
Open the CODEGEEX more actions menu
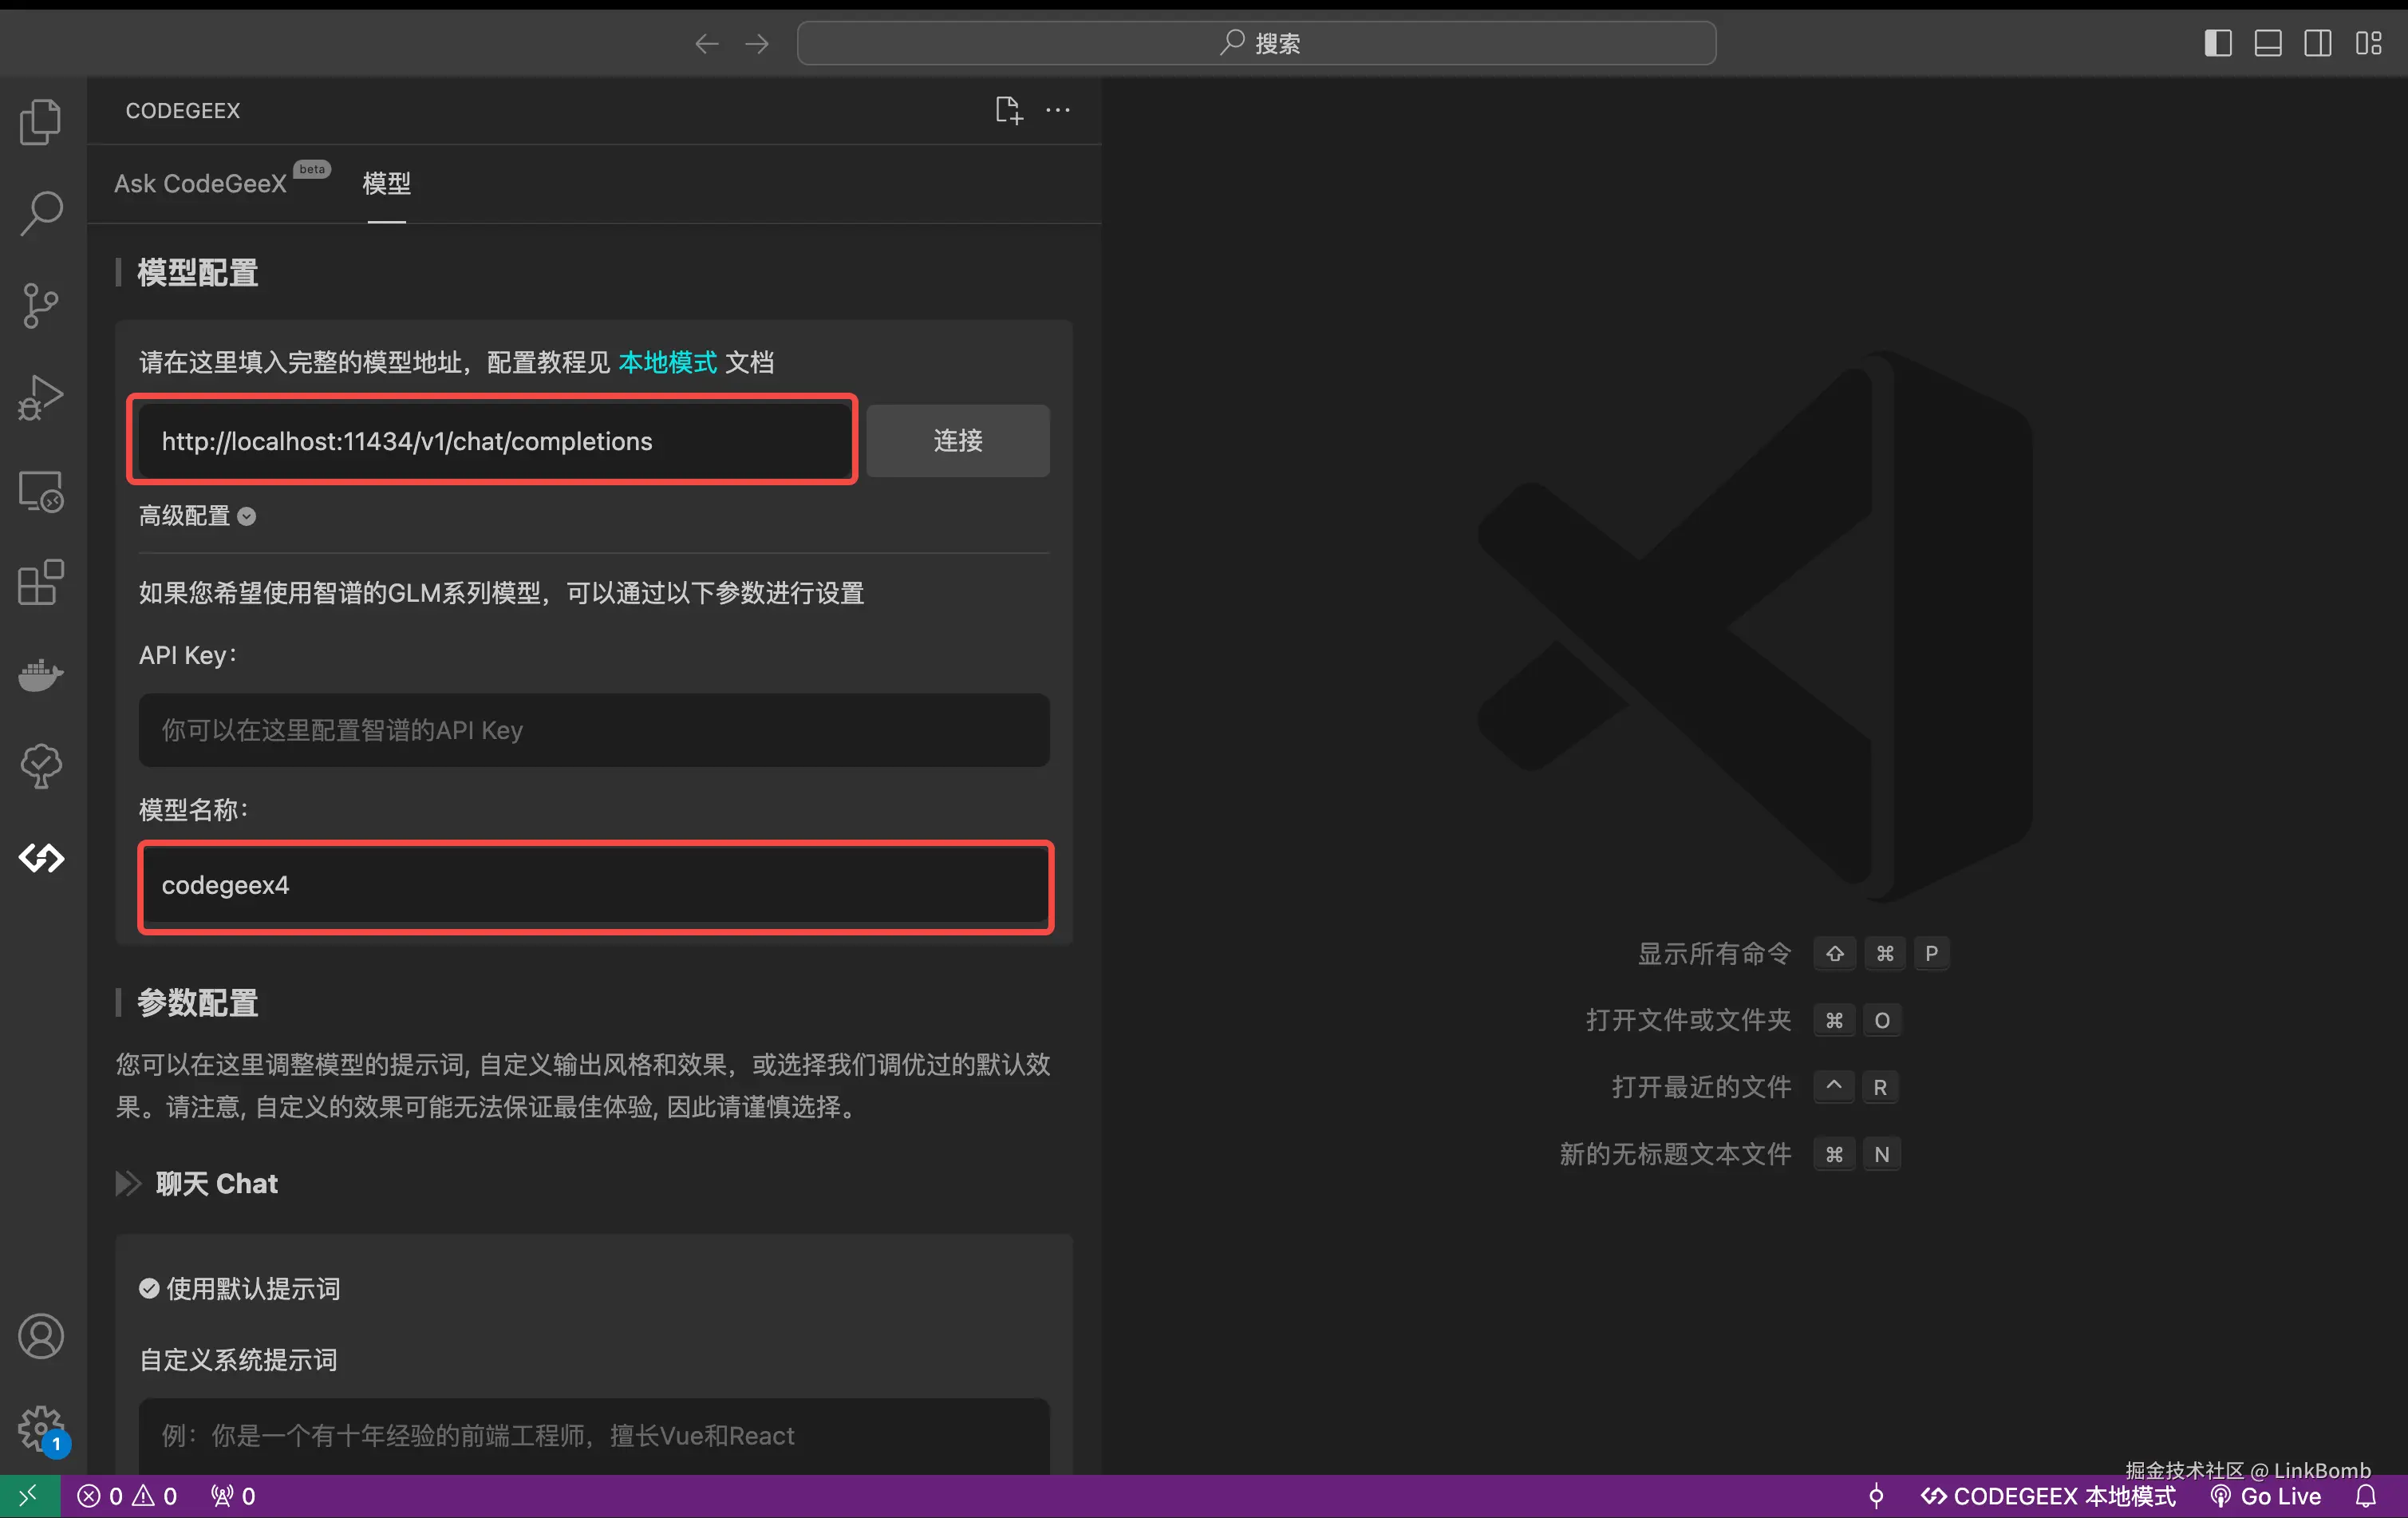(1058, 110)
